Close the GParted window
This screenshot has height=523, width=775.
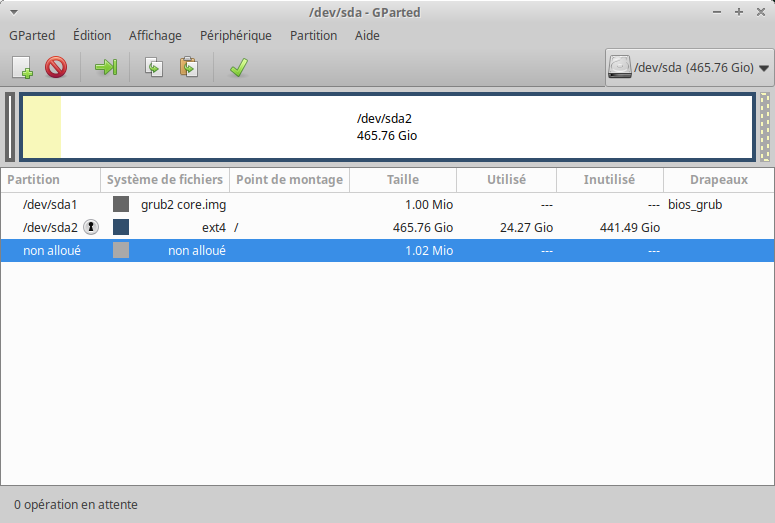coord(761,12)
